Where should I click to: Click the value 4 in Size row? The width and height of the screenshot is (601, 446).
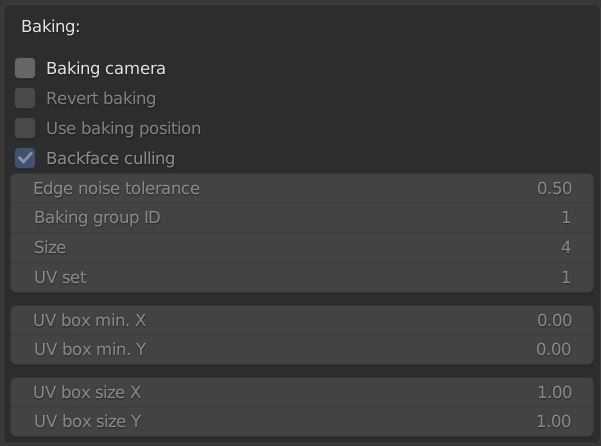(566, 248)
